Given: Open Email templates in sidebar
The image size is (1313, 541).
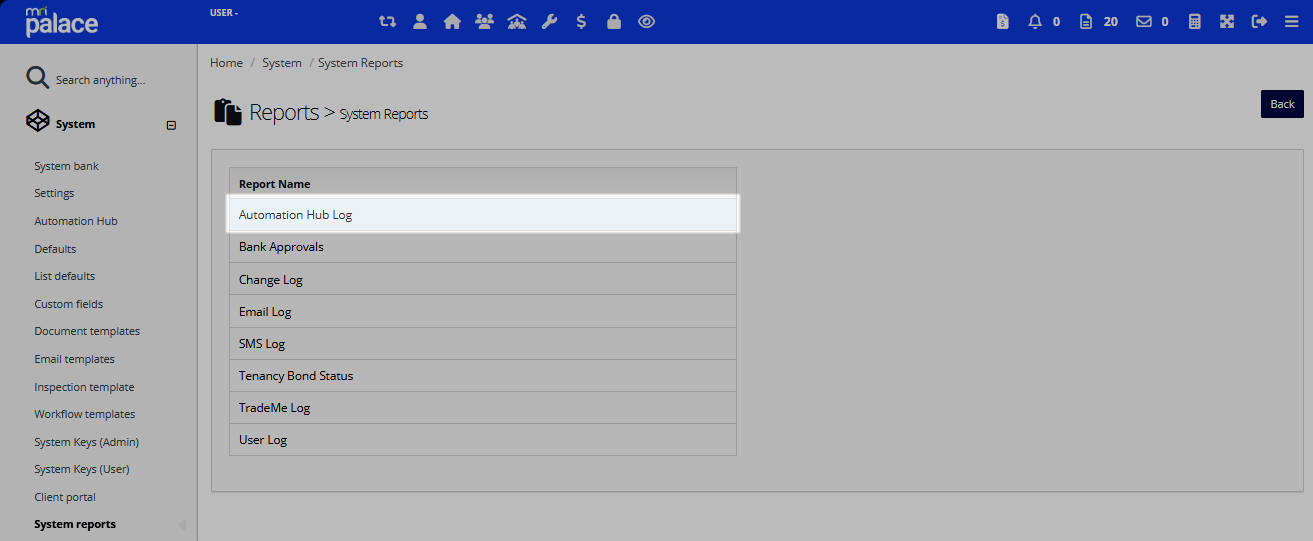Looking at the screenshot, I should (x=74, y=359).
